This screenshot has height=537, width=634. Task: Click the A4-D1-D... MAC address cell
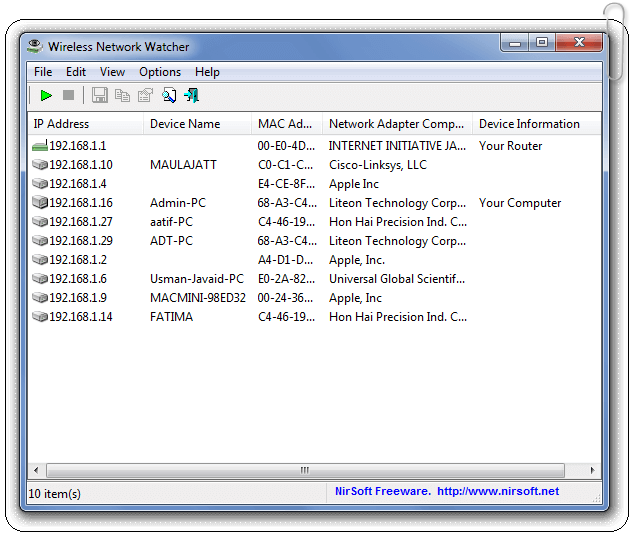click(x=285, y=260)
